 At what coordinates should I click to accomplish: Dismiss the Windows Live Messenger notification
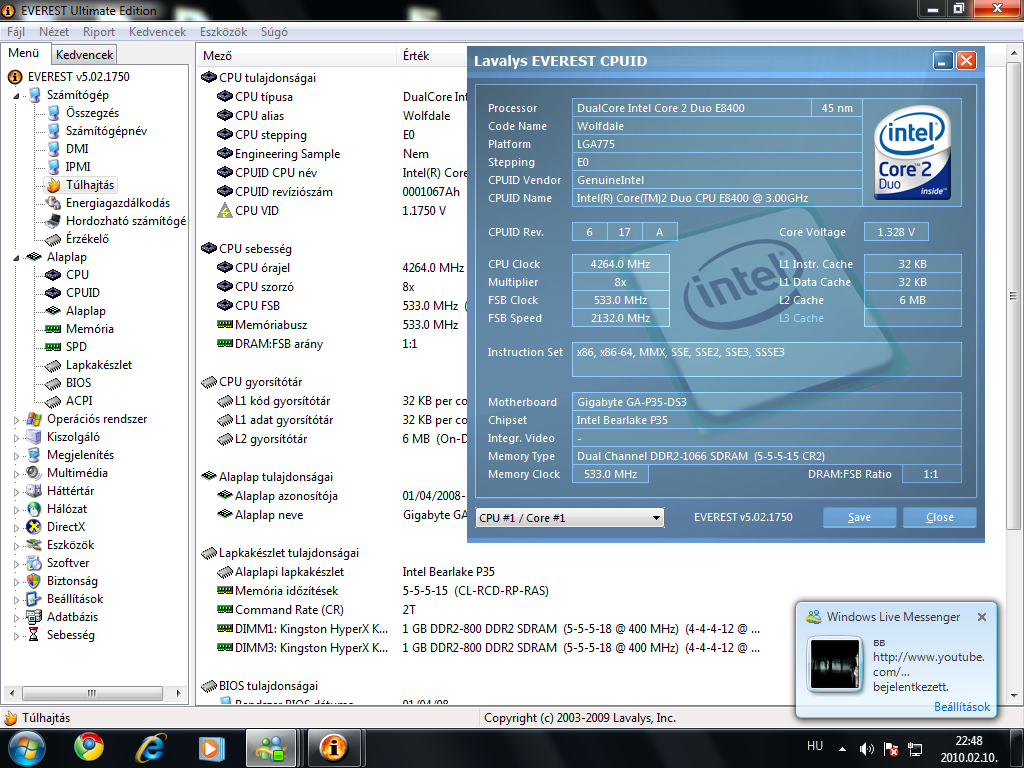click(x=982, y=616)
